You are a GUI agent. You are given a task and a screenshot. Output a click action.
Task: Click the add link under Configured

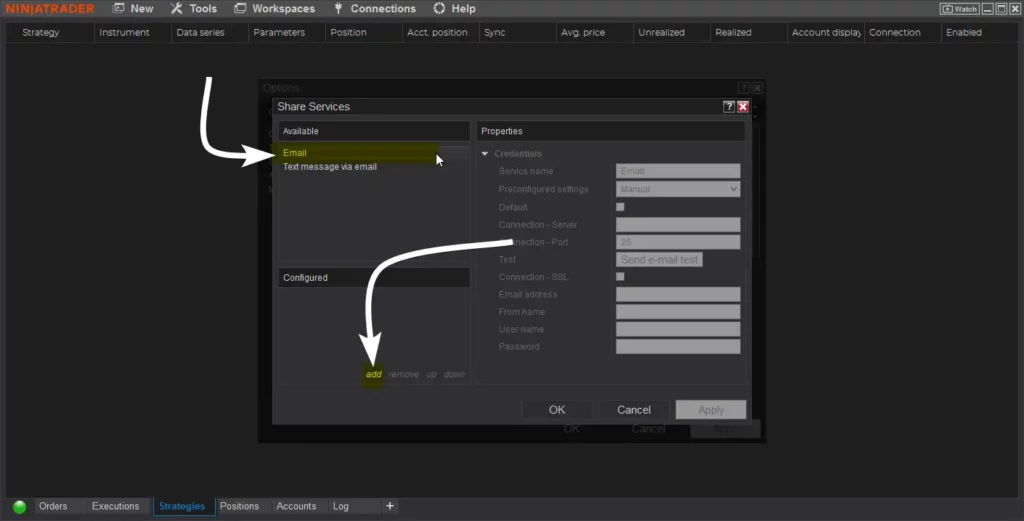point(374,374)
